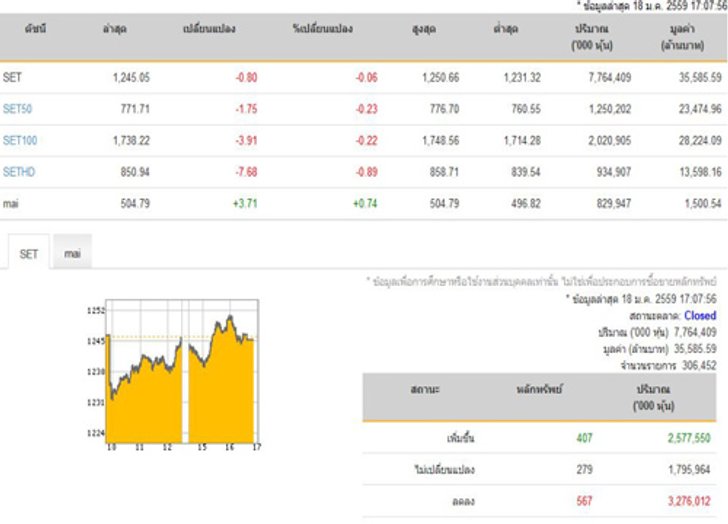The width and height of the screenshot is (728, 524).
Task: Open the SET50 index link
Action: coord(17,109)
